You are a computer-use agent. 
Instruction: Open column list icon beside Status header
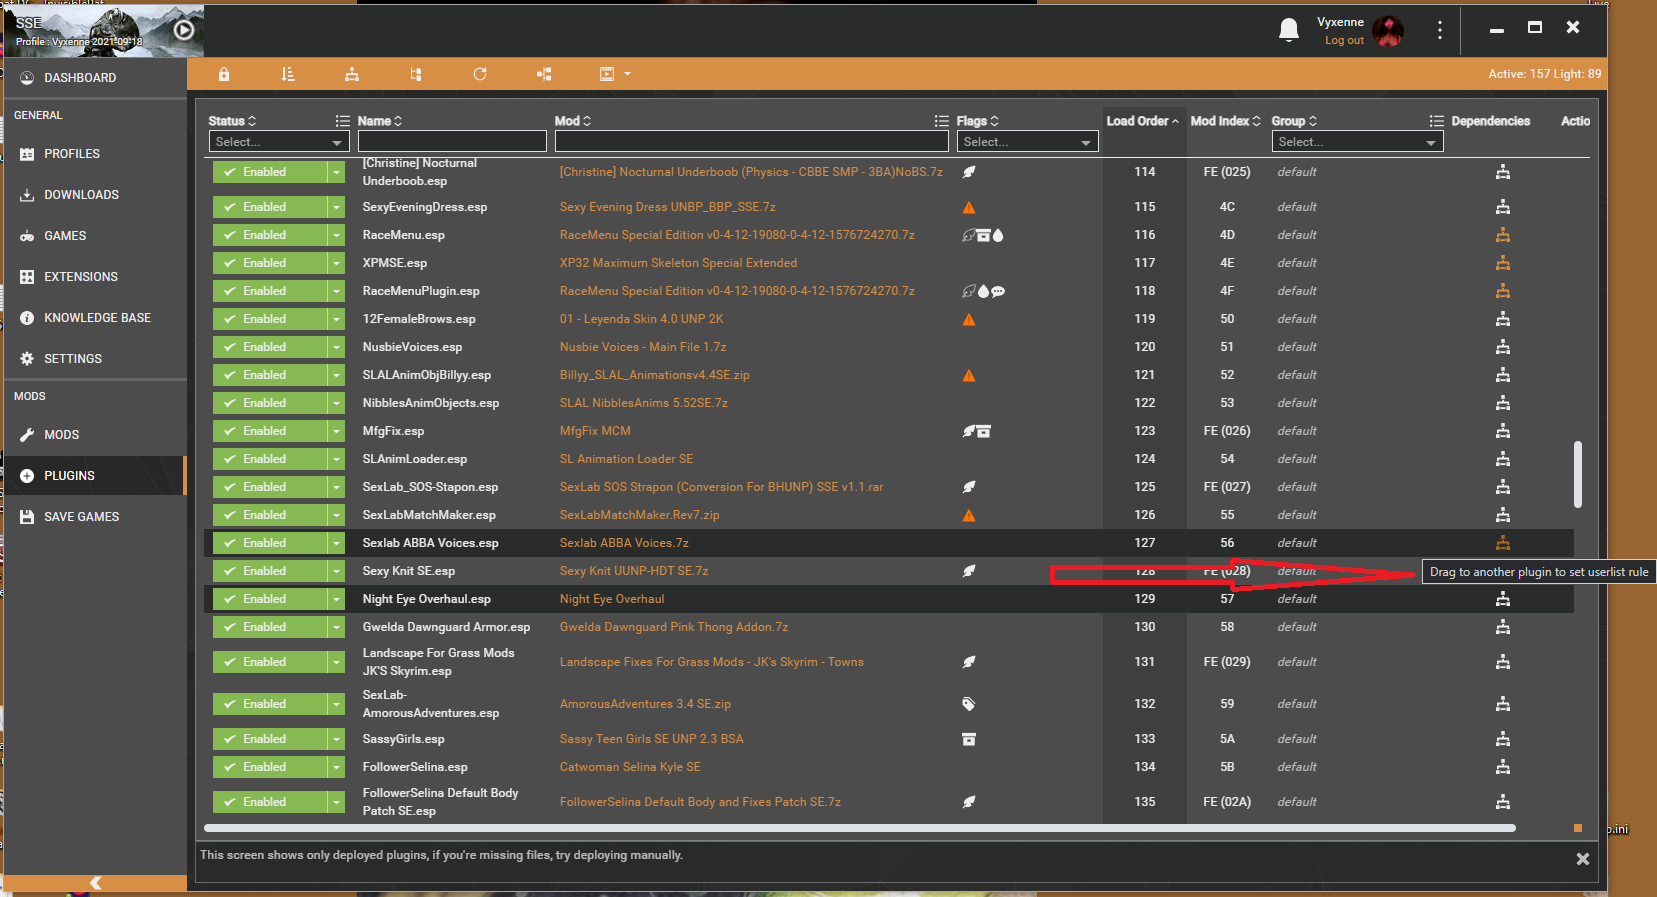(342, 121)
